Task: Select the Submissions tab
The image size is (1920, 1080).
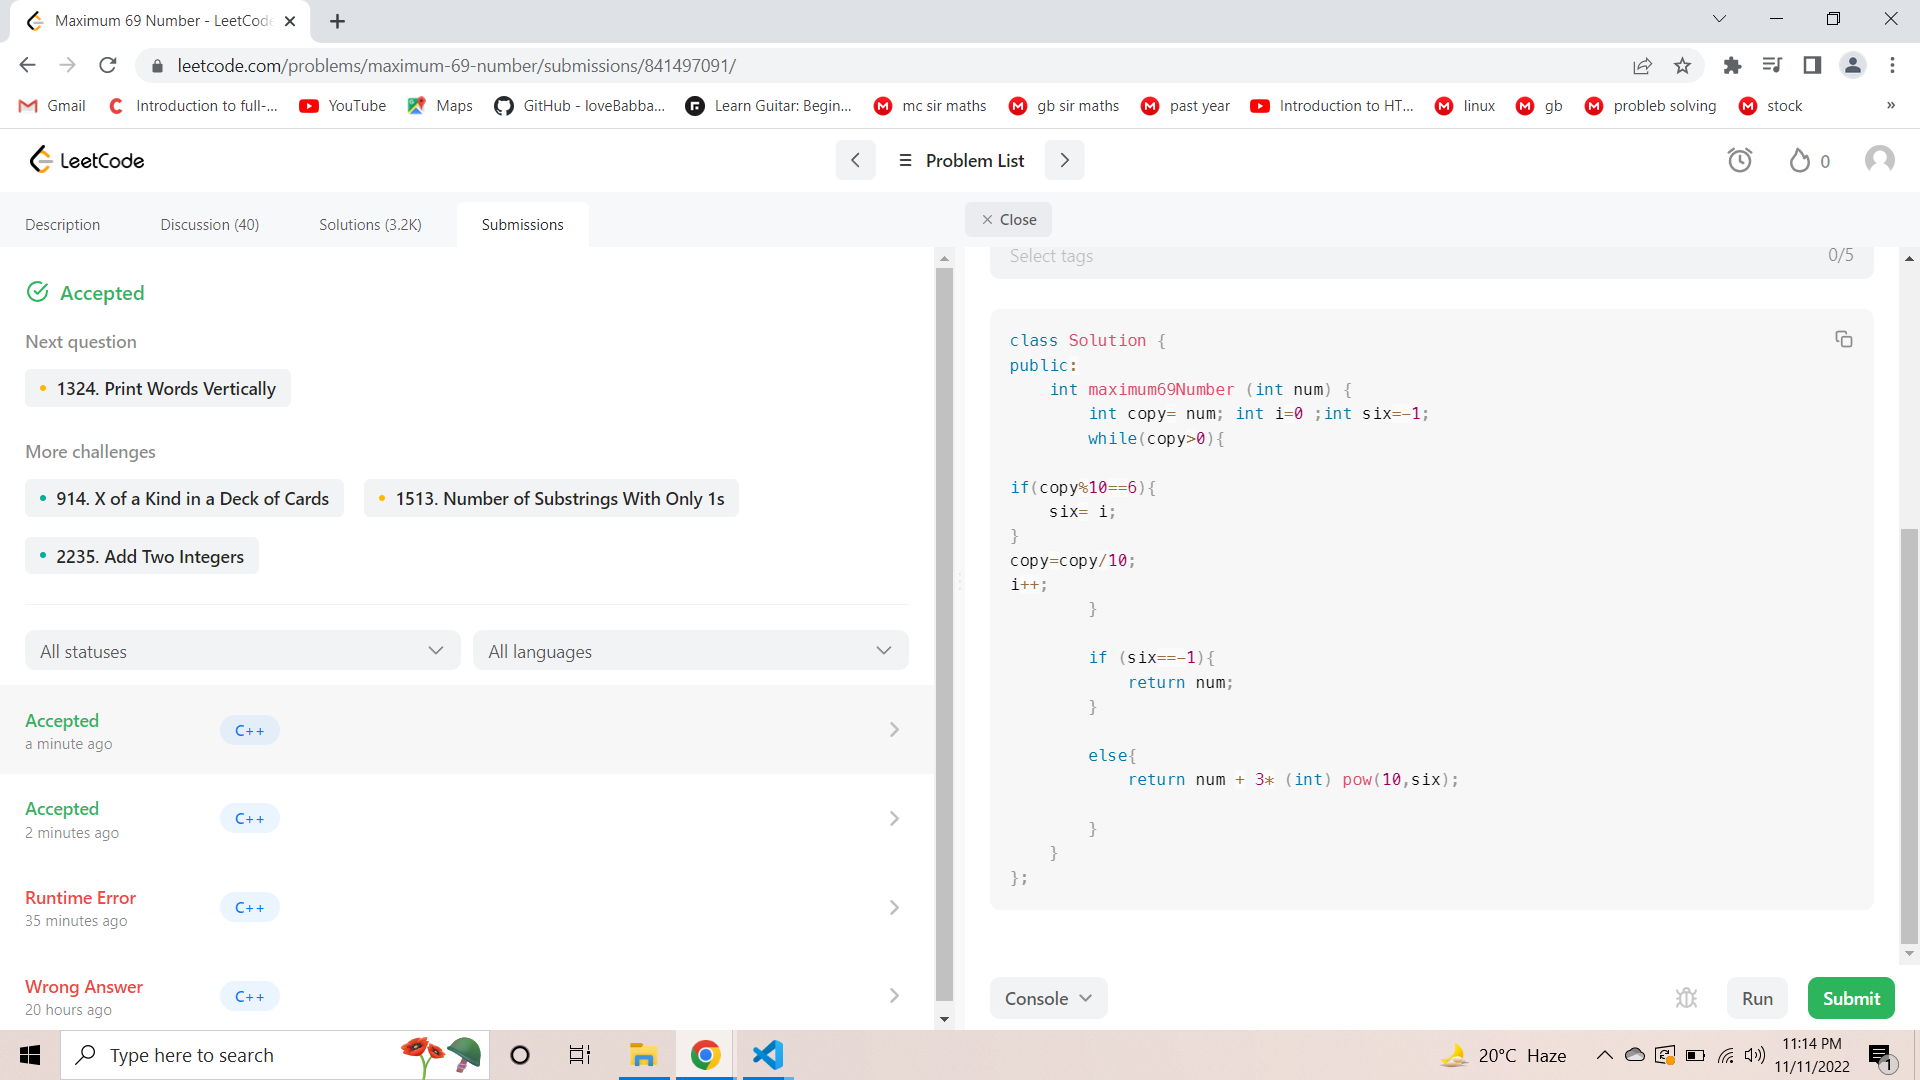Action: (x=522, y=224)
